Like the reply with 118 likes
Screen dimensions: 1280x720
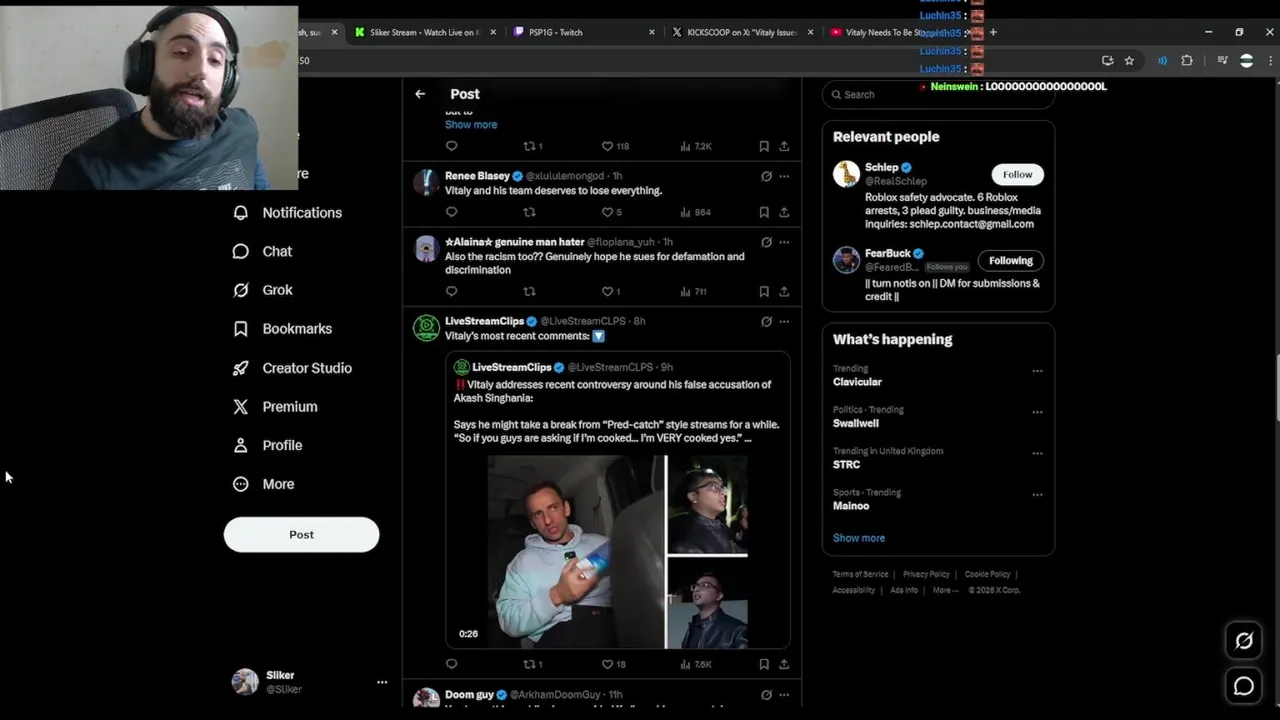(615, 146)
